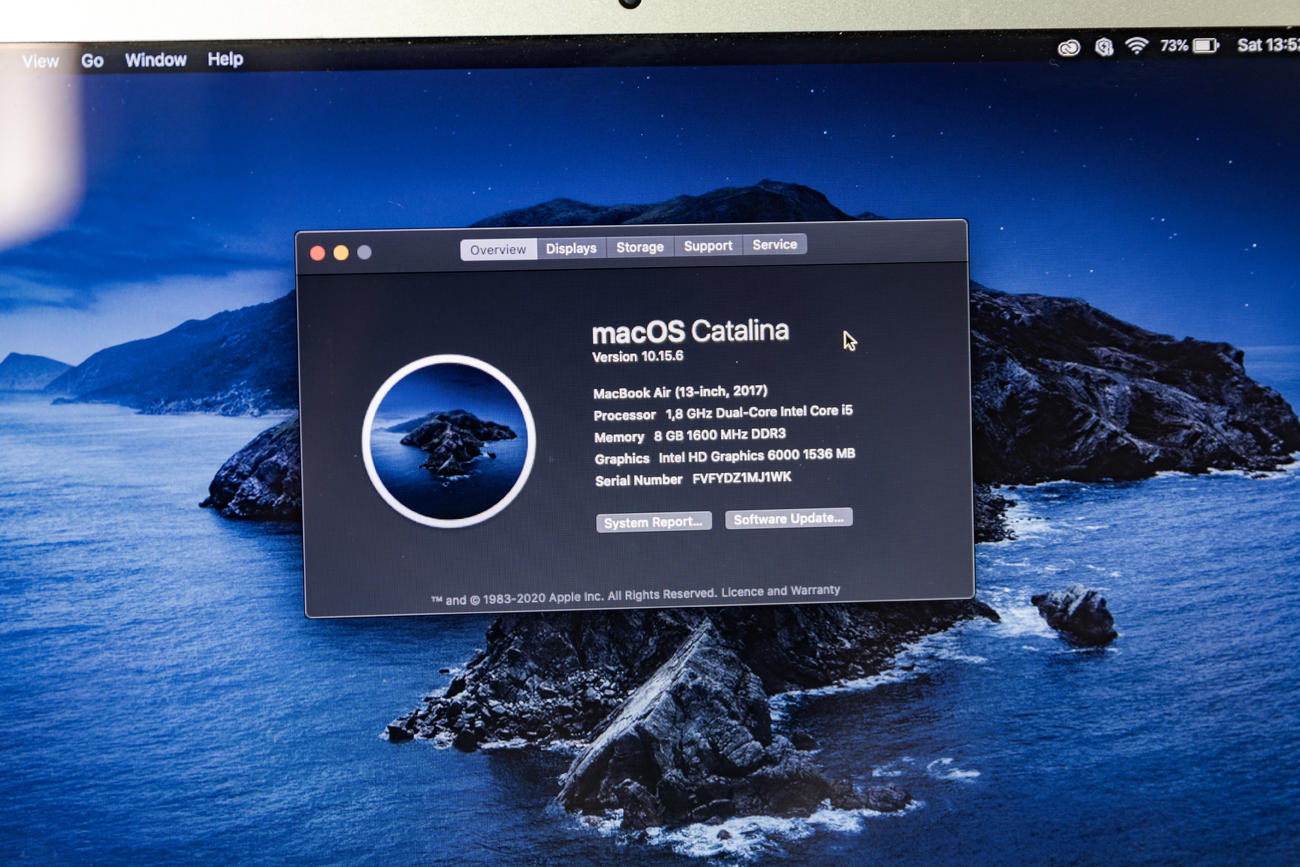Viewport: 1300px width, 867px height.
Task: Click the hexagon status icon in menu bar
Action: click(x=1103, y=46)
